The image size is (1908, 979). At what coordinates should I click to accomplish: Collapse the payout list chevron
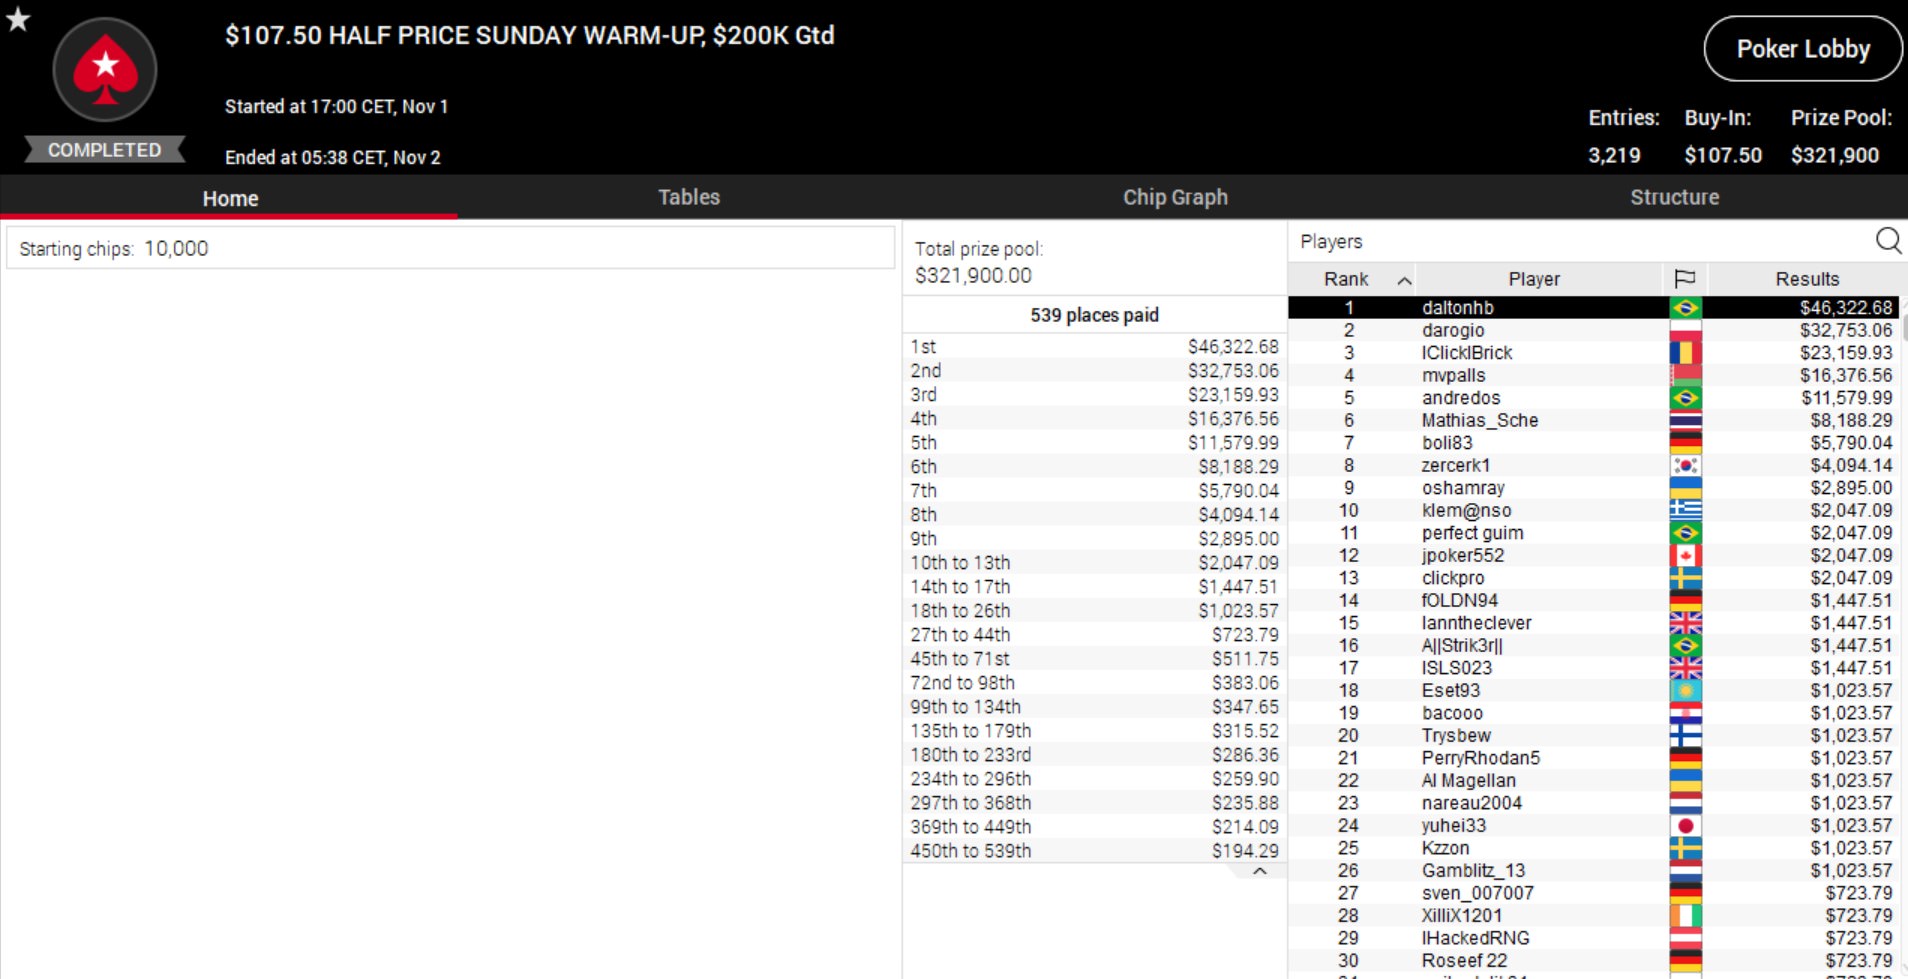click(x=1259, y=871)
